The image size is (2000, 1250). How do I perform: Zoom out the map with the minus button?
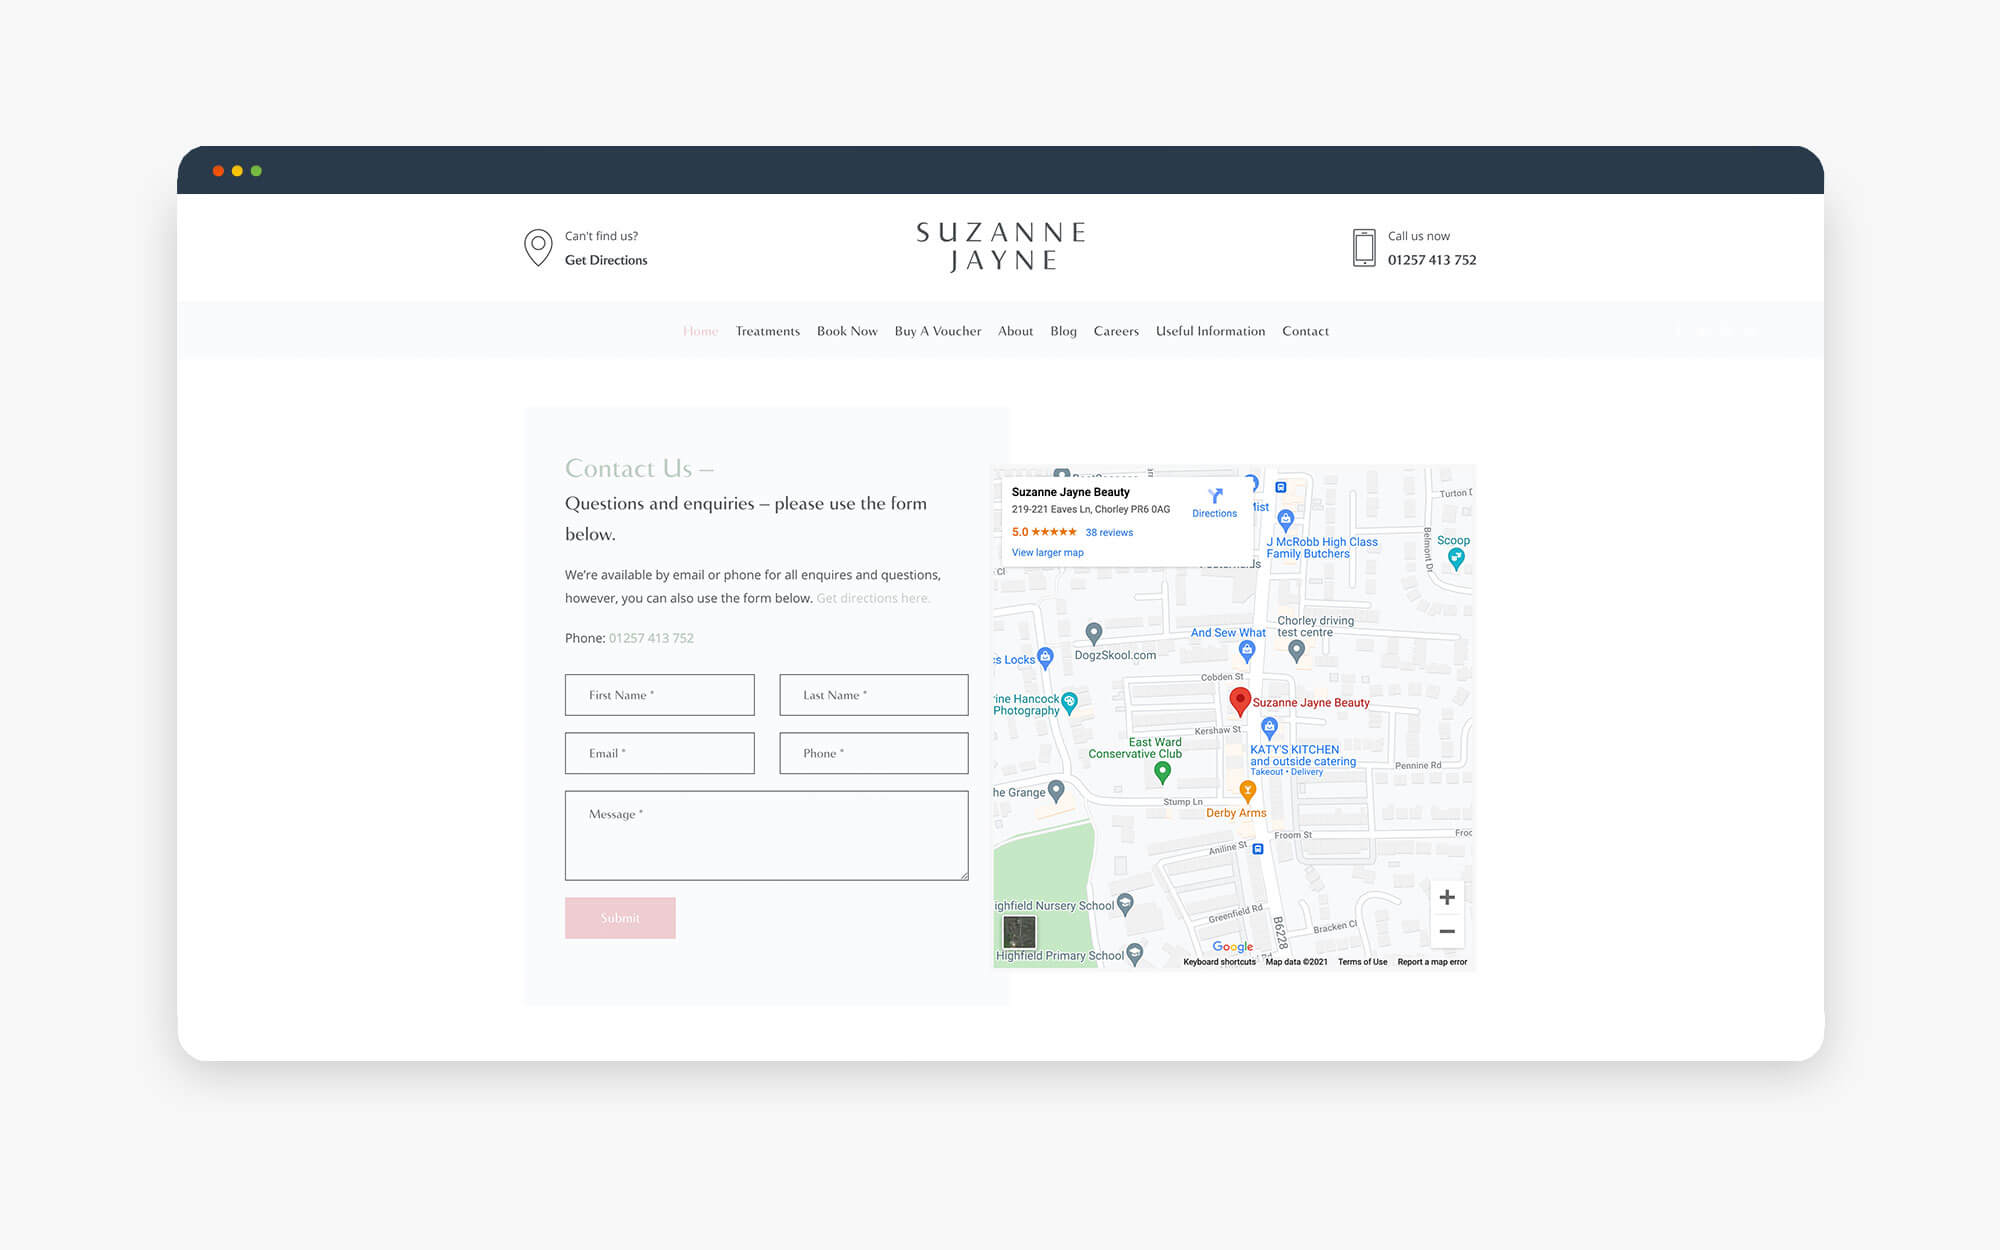(1447, 931)
